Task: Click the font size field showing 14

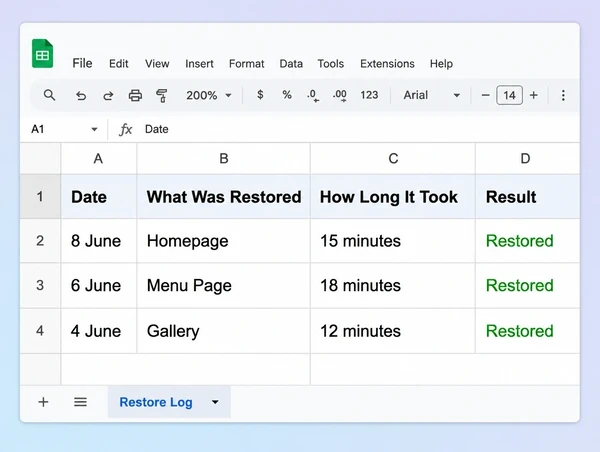Action: (509, 95)
